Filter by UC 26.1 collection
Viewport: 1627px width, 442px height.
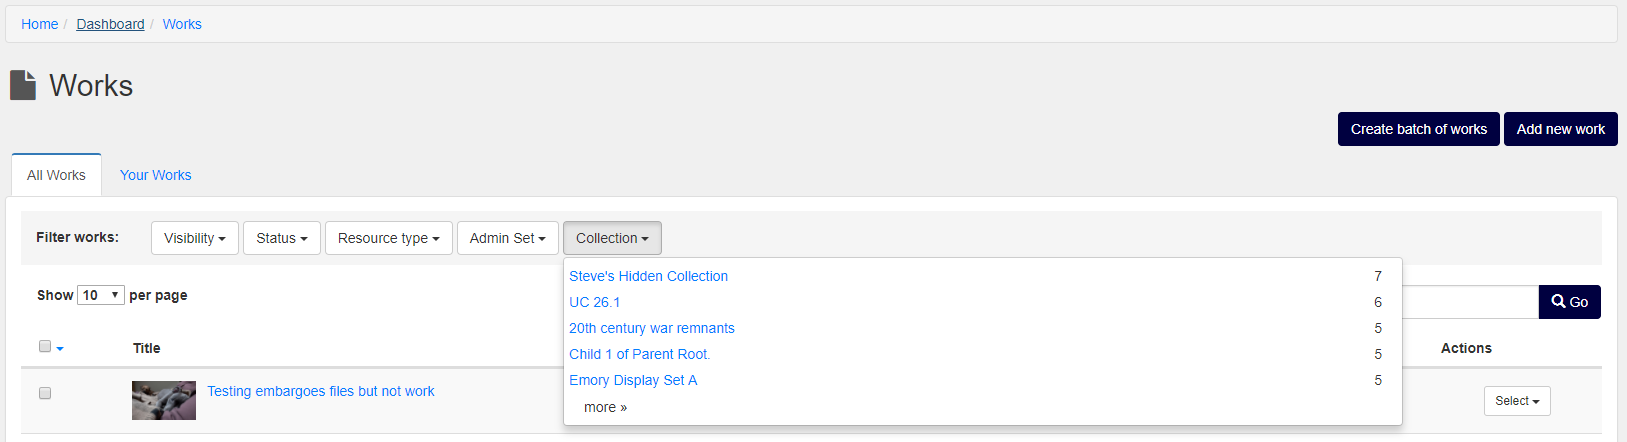pos(595,302)
